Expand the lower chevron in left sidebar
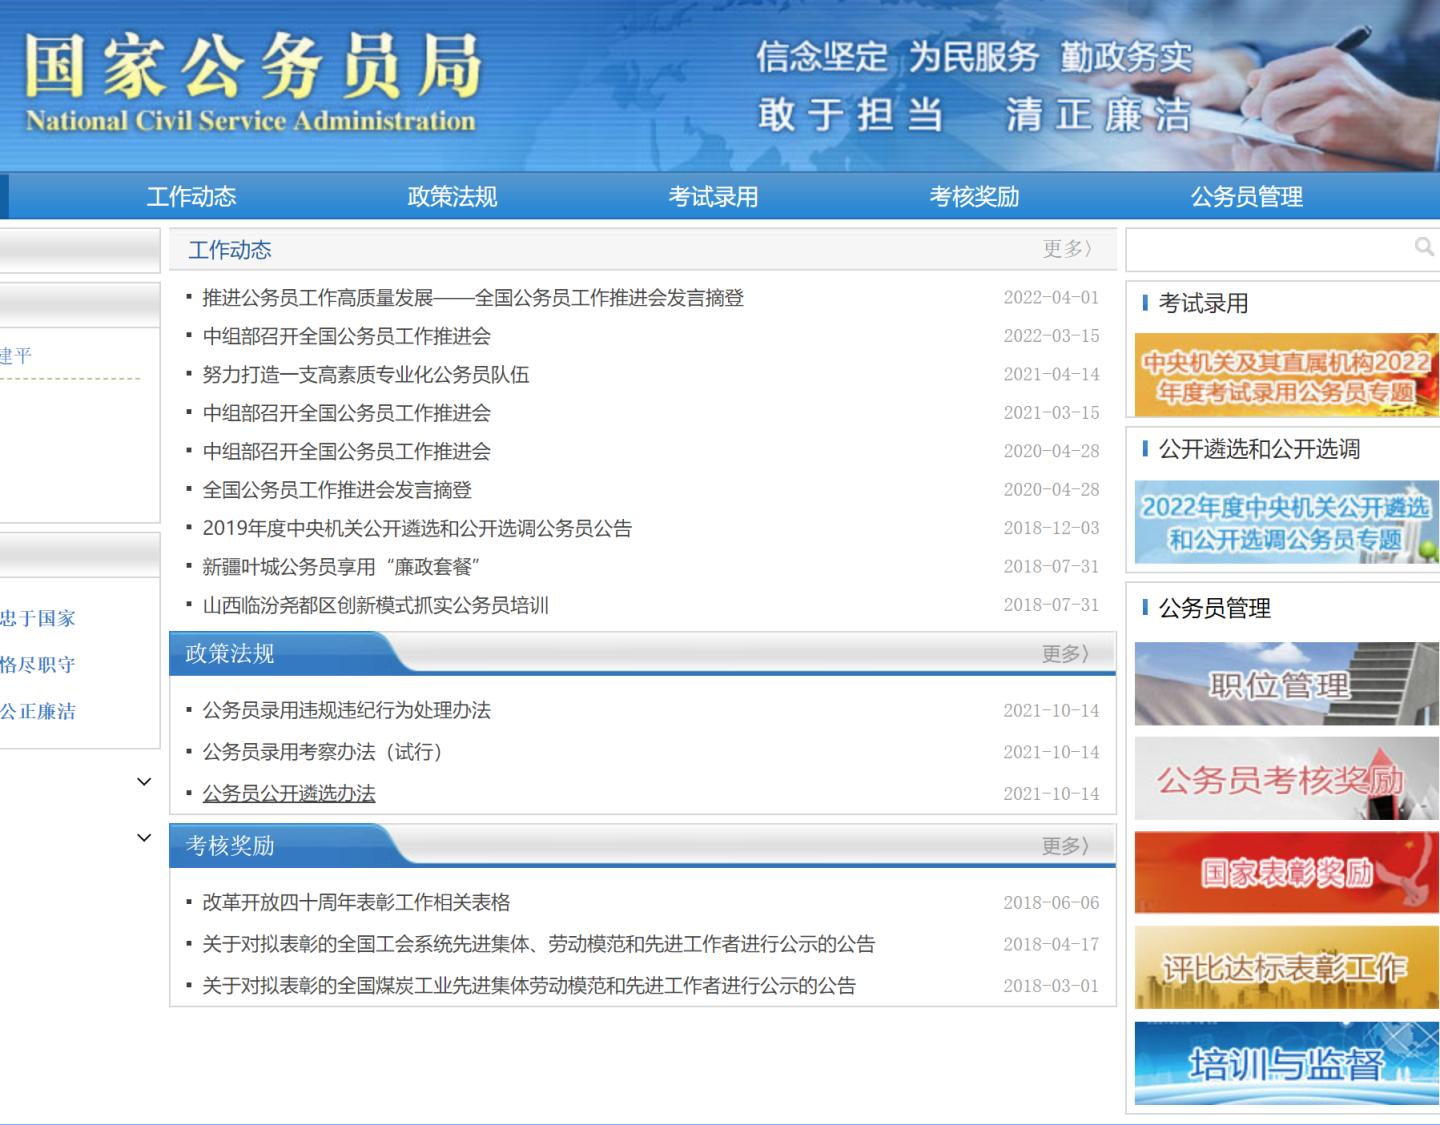Viewport: 1440px width, 1125px height. (x=144, y=838)
